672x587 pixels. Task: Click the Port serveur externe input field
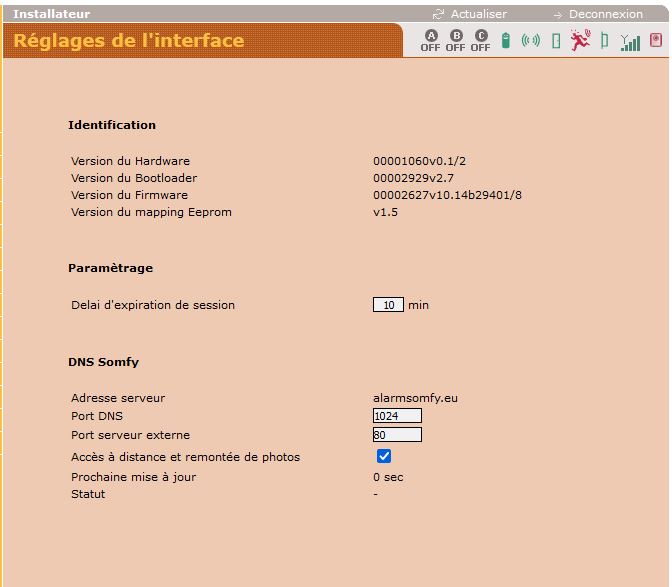pos(397,435)
